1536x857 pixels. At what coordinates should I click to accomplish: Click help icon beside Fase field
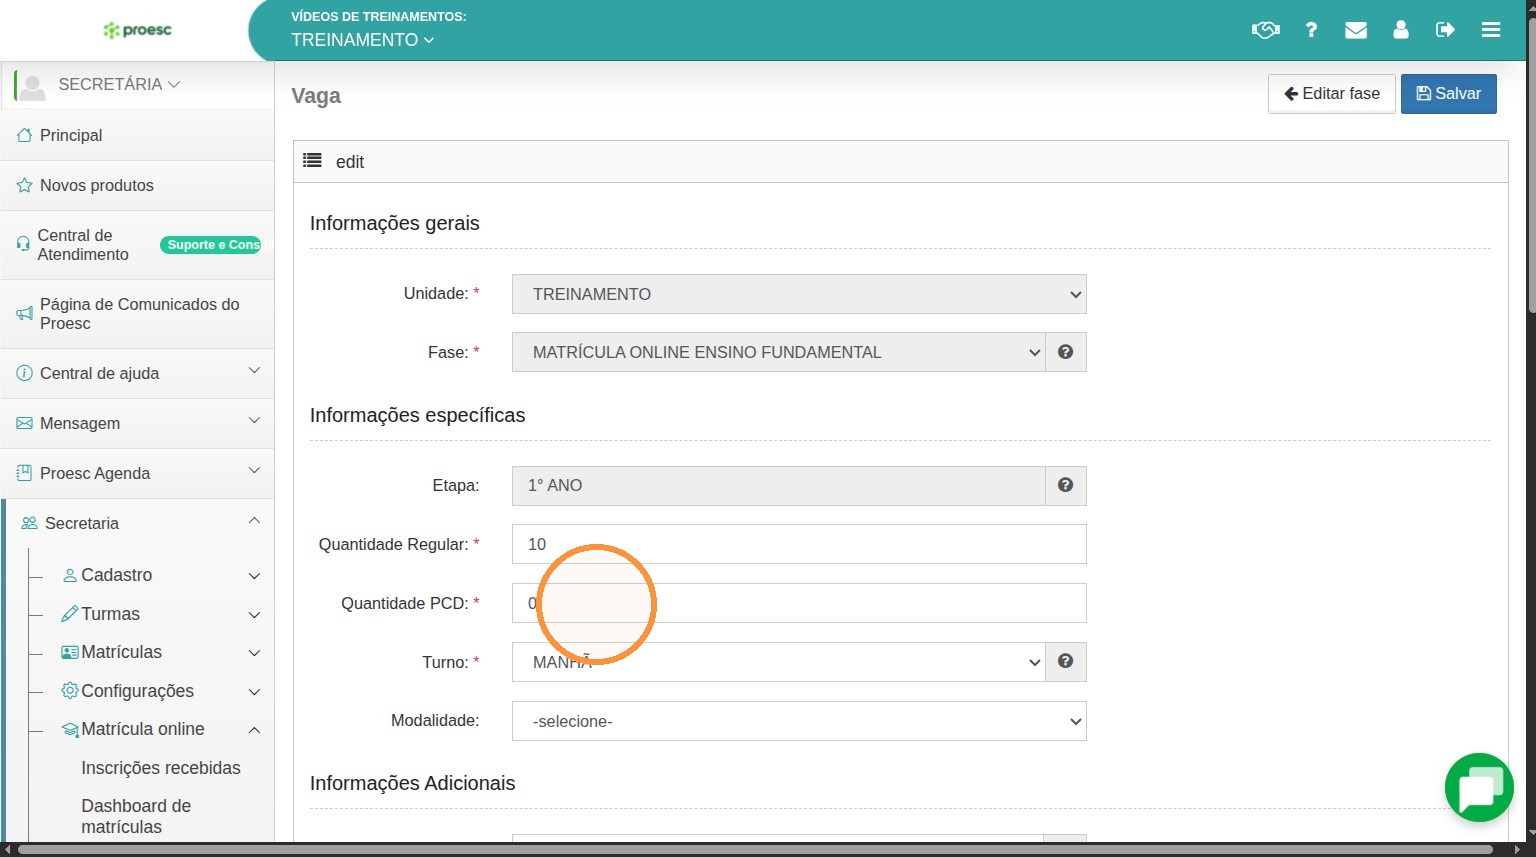(x=1066, y=352)
